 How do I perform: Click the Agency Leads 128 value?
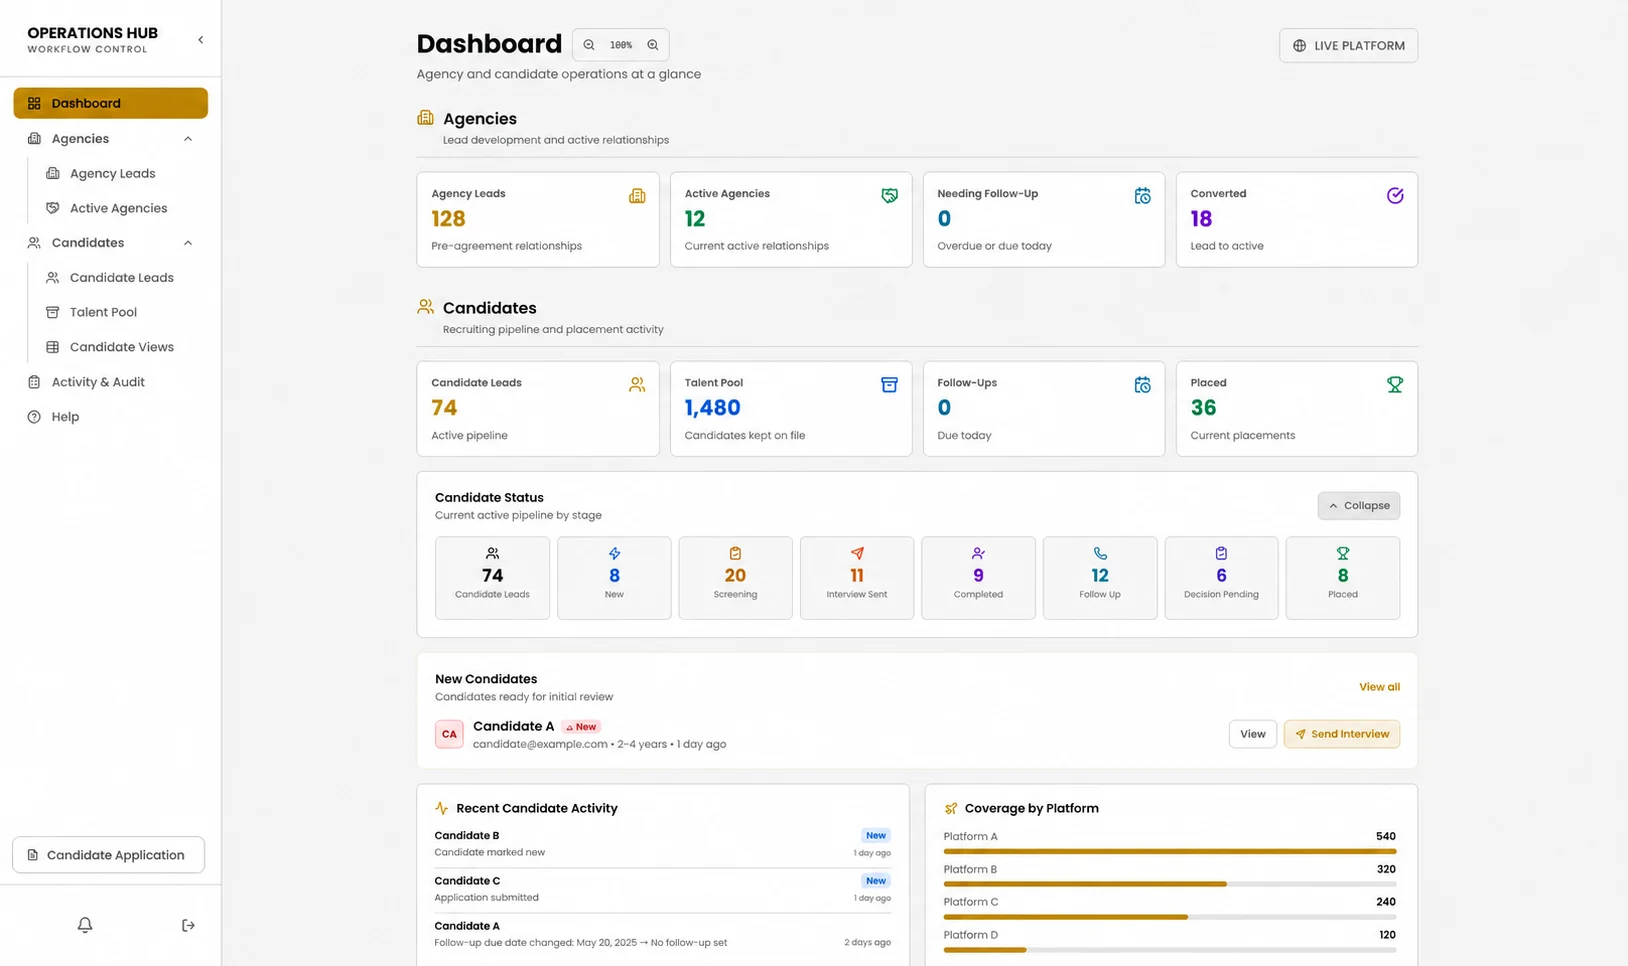448,219
